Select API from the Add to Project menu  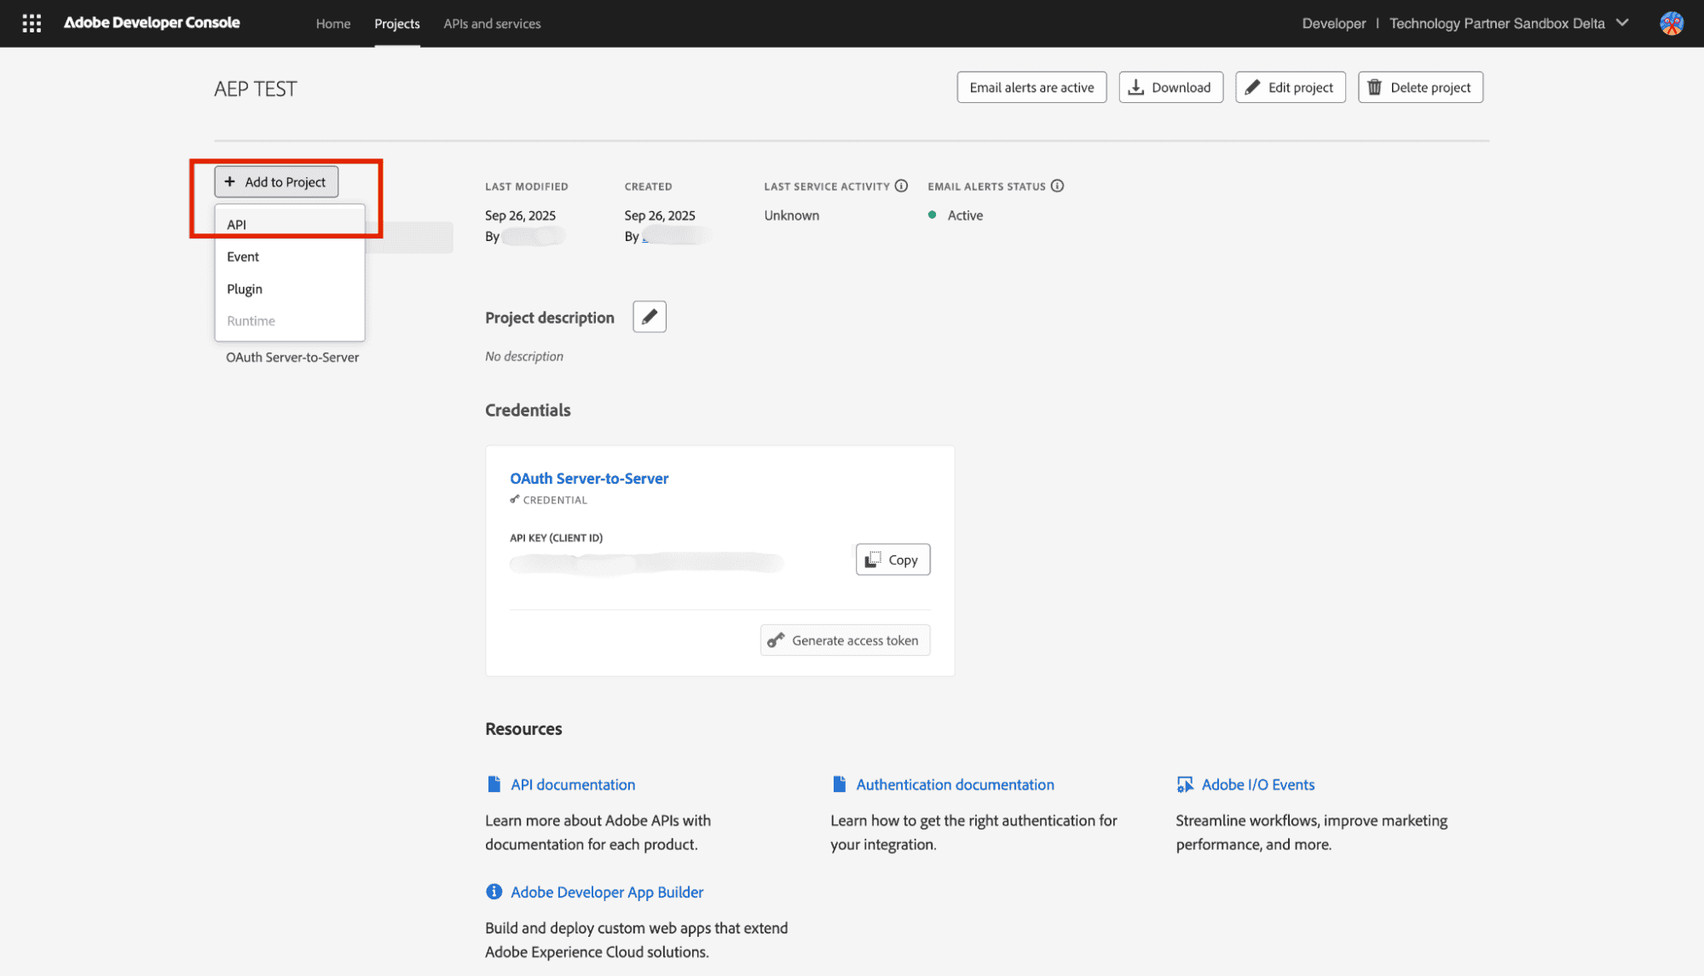pyautogui.click(x=237, y=224)
